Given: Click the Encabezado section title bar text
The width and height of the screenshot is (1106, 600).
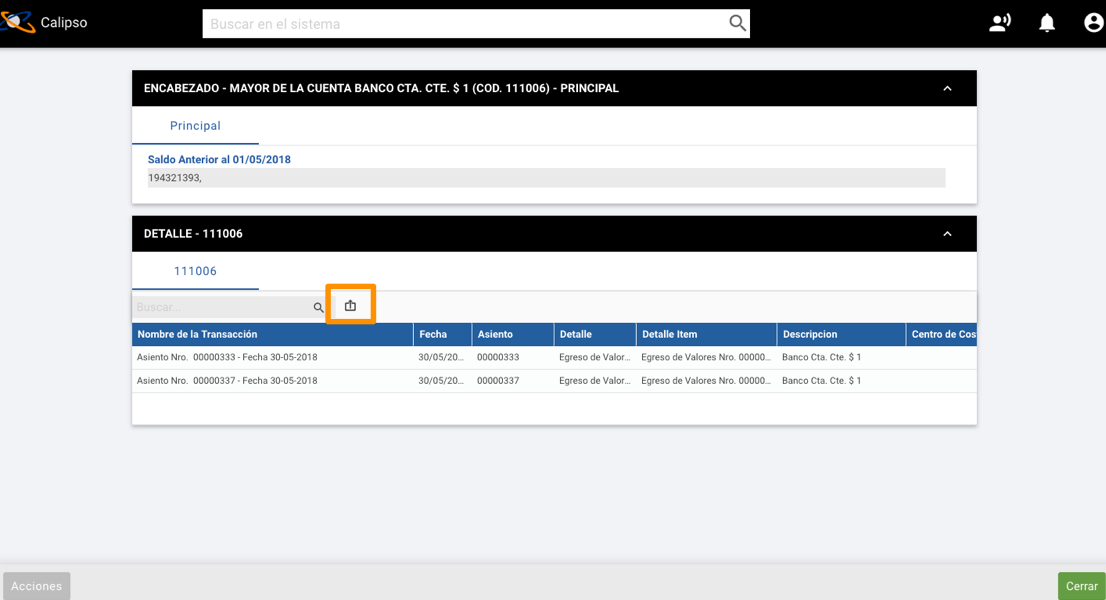Looking at the screenshot, I should [x=381, y=88].
